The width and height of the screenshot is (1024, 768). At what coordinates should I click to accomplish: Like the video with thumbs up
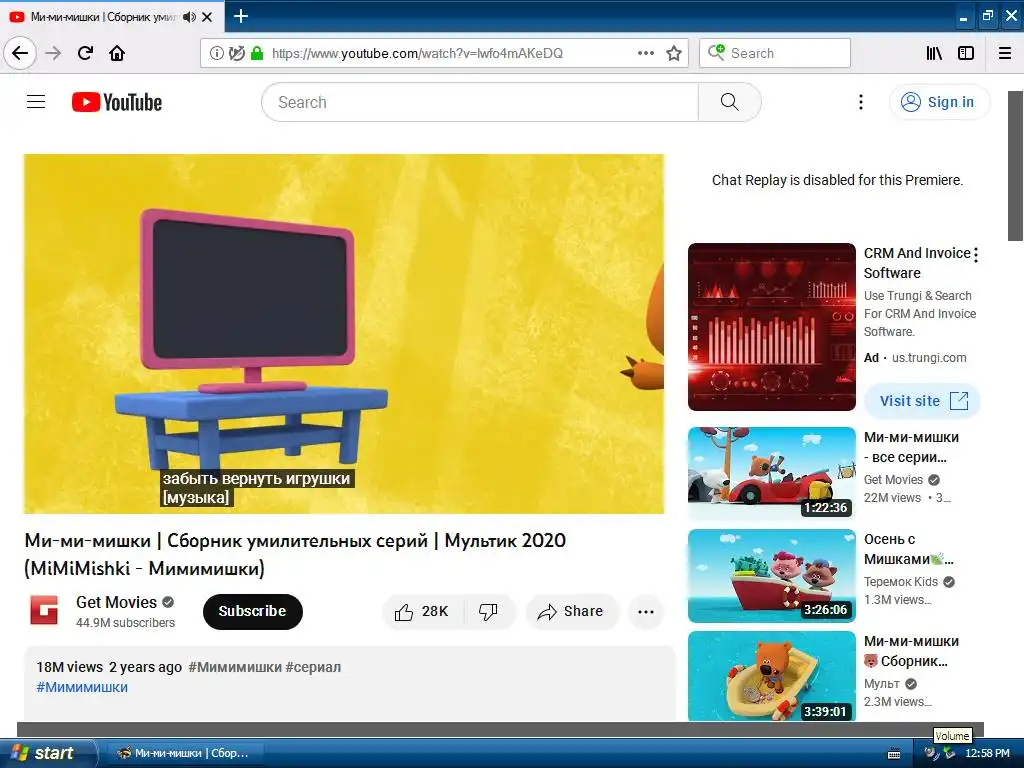pos(423,611)
